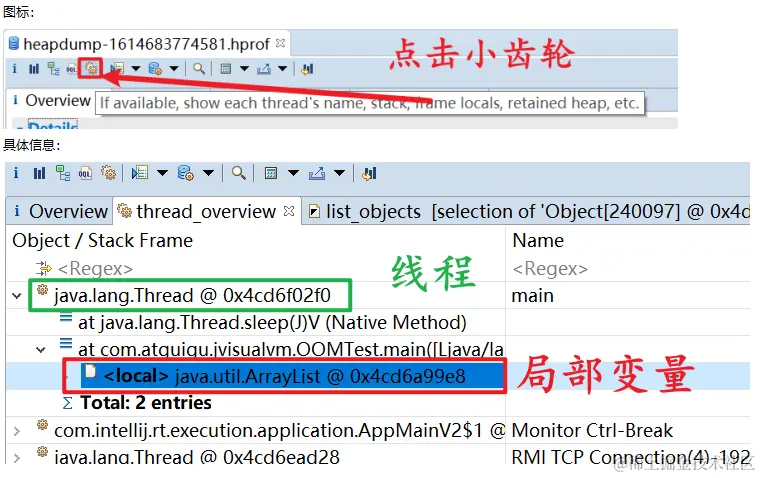Run reports icon in toolbar above thread_overview tab

pyautogui.click(x=140, y=173)
